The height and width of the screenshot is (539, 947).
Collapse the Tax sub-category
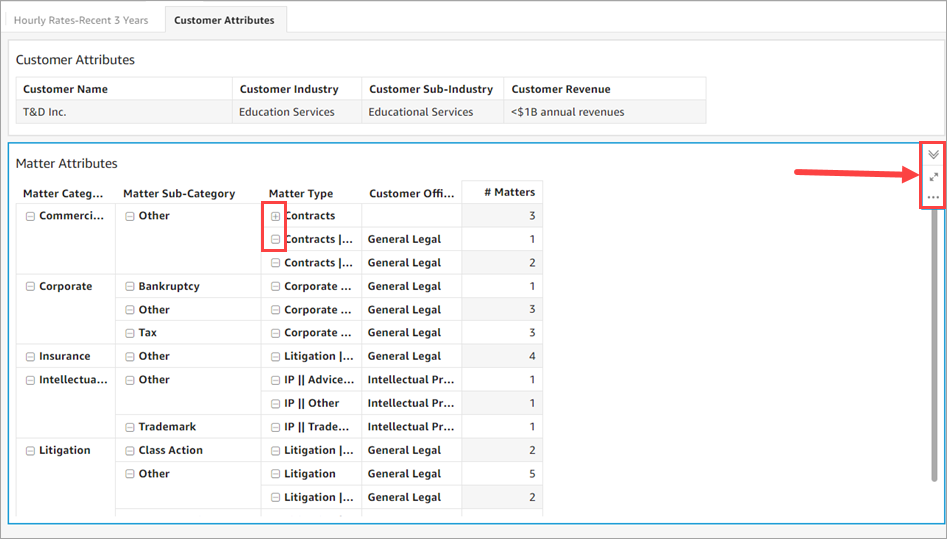tap(130, 333)
